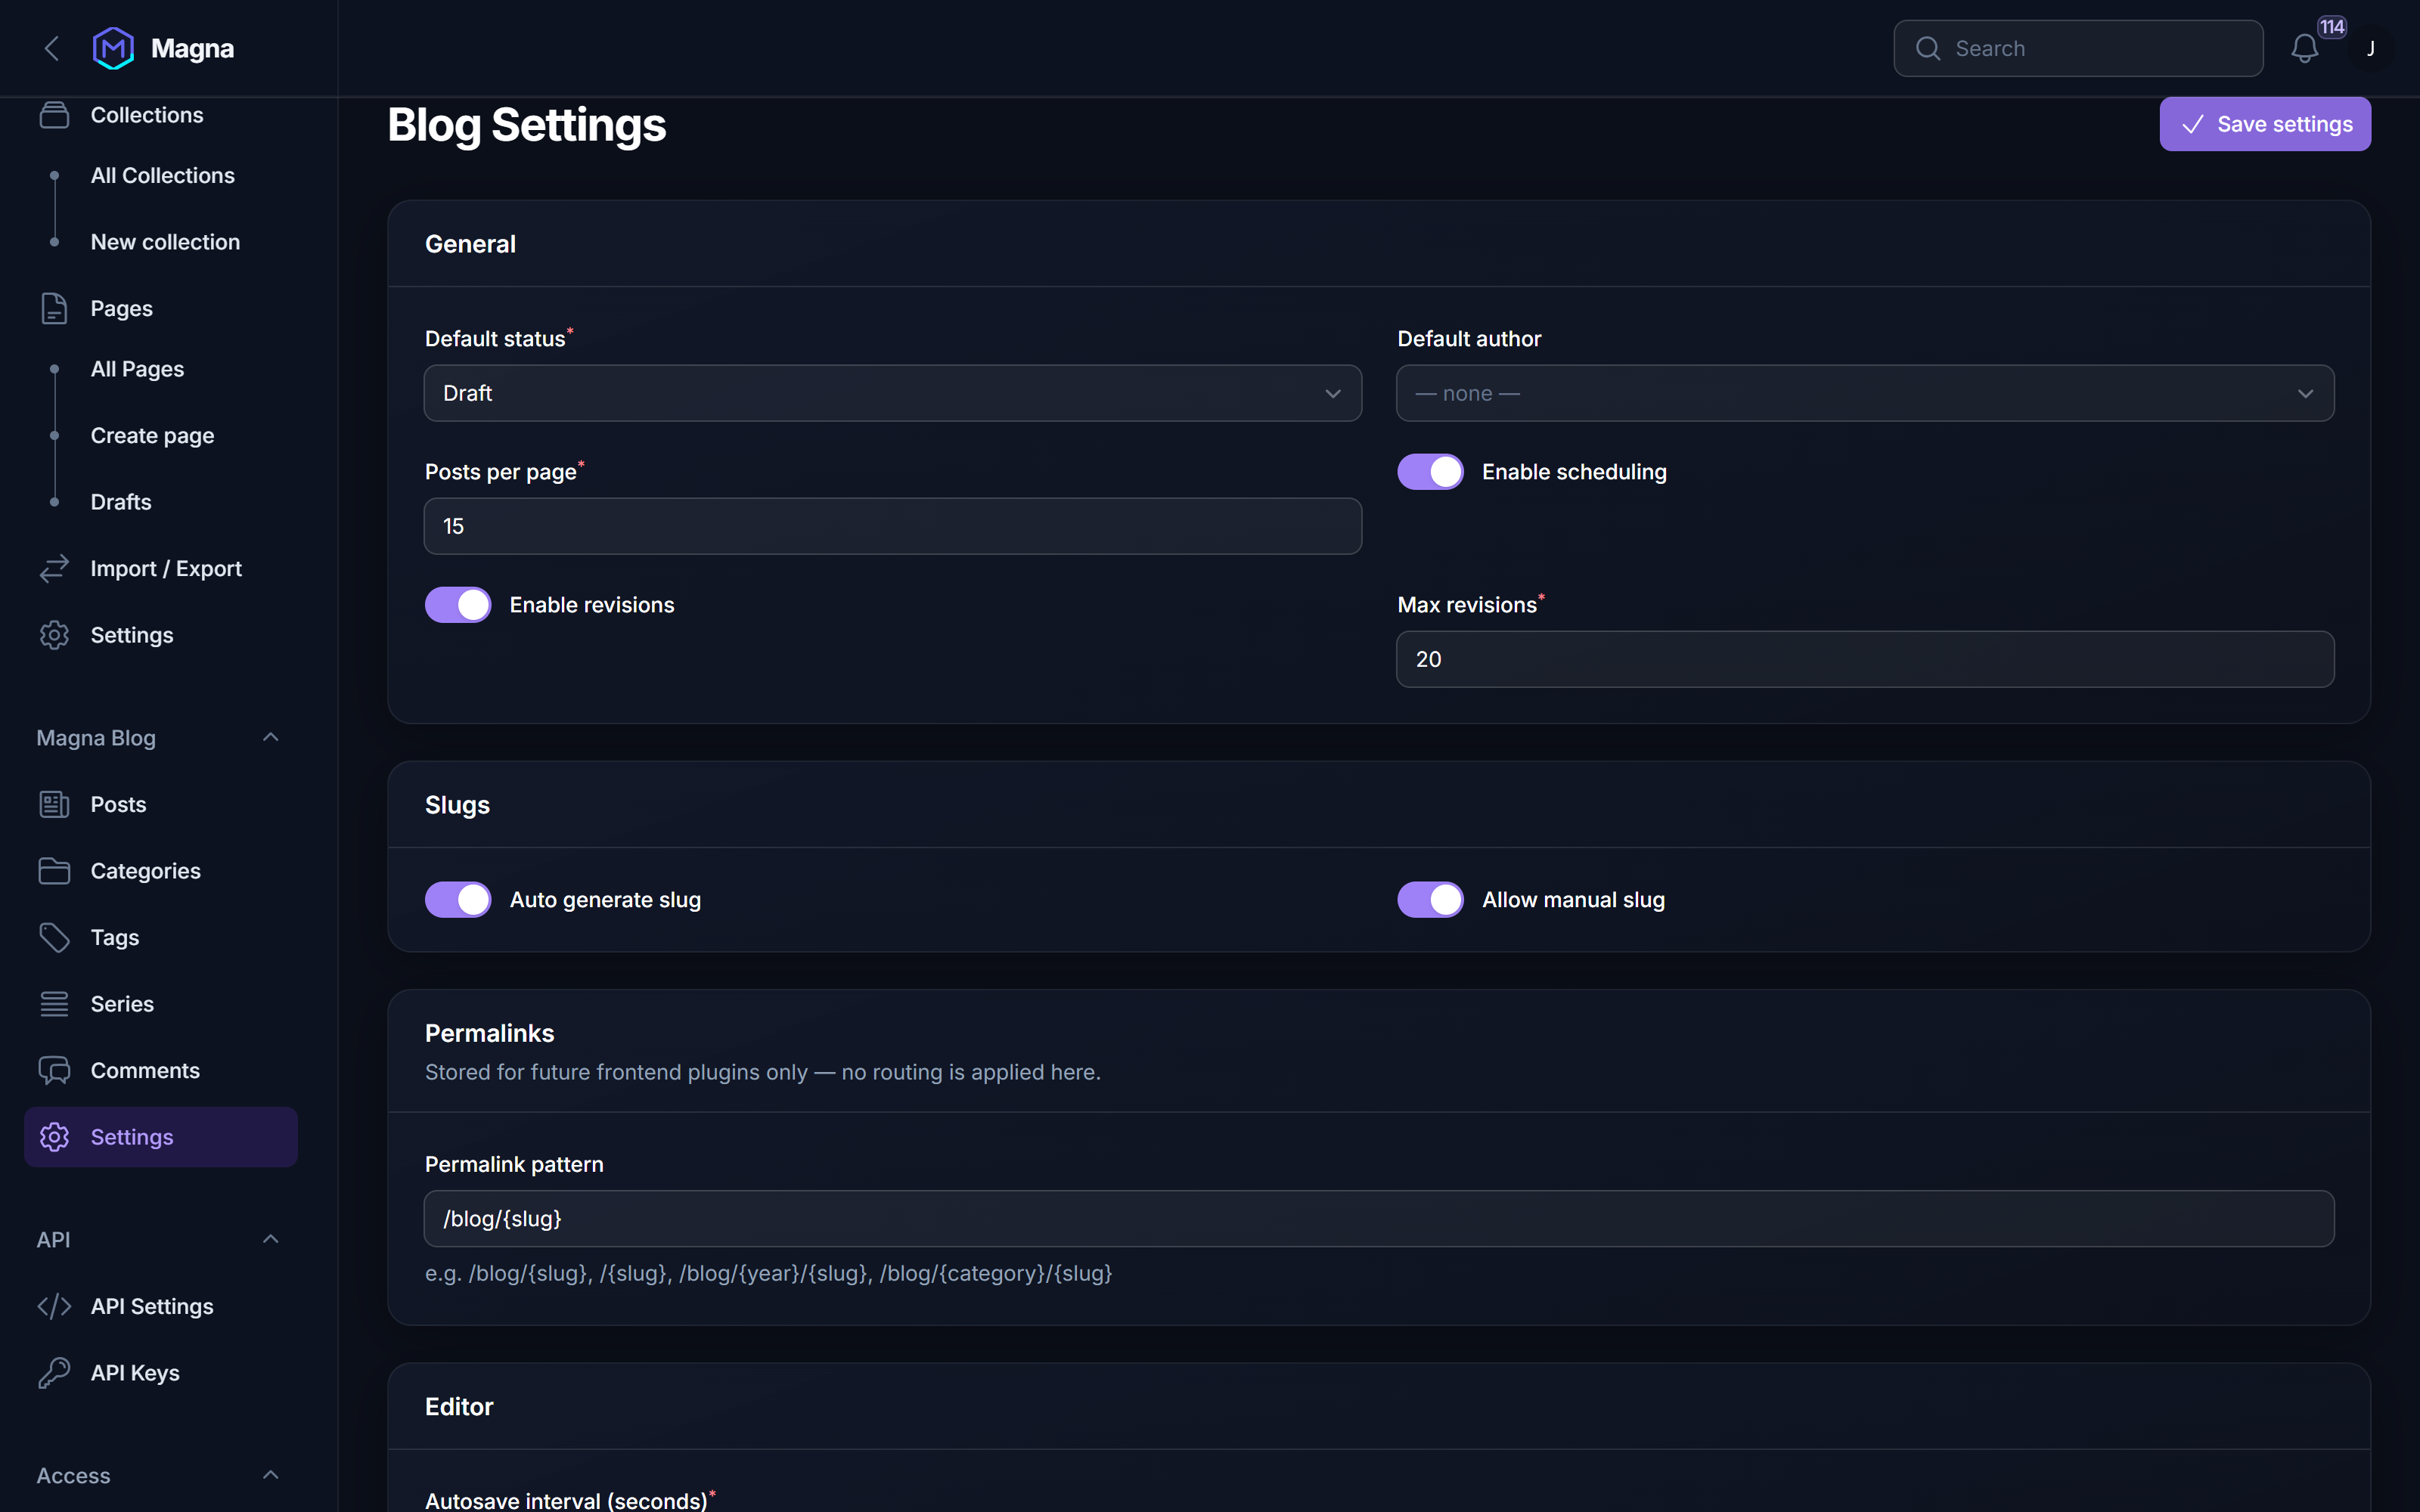Collapse the Access sidebar section
This screenshot has height=1512, width=2420.
[x=270, y=1476]
